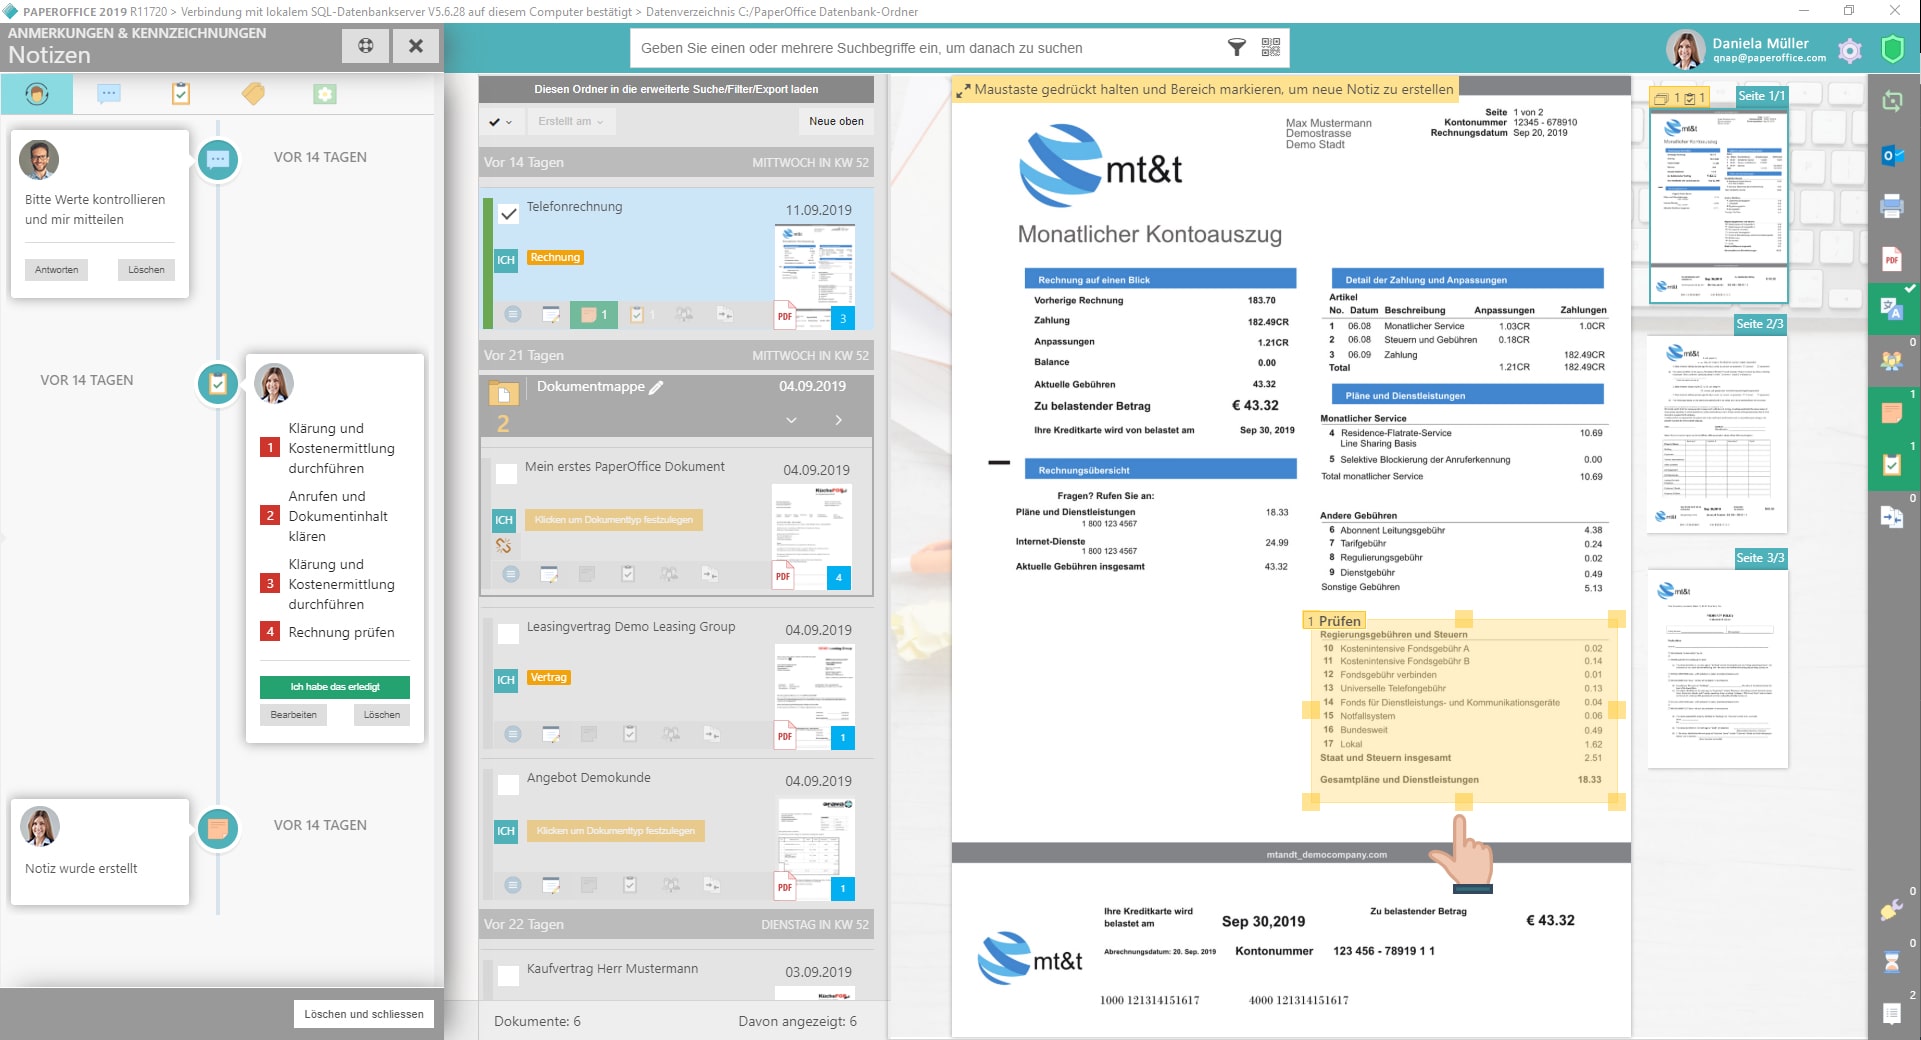Click the translate icon in the right sidebar
This screenshot has height=1040, width=1921.
(x=1891, y=309)
